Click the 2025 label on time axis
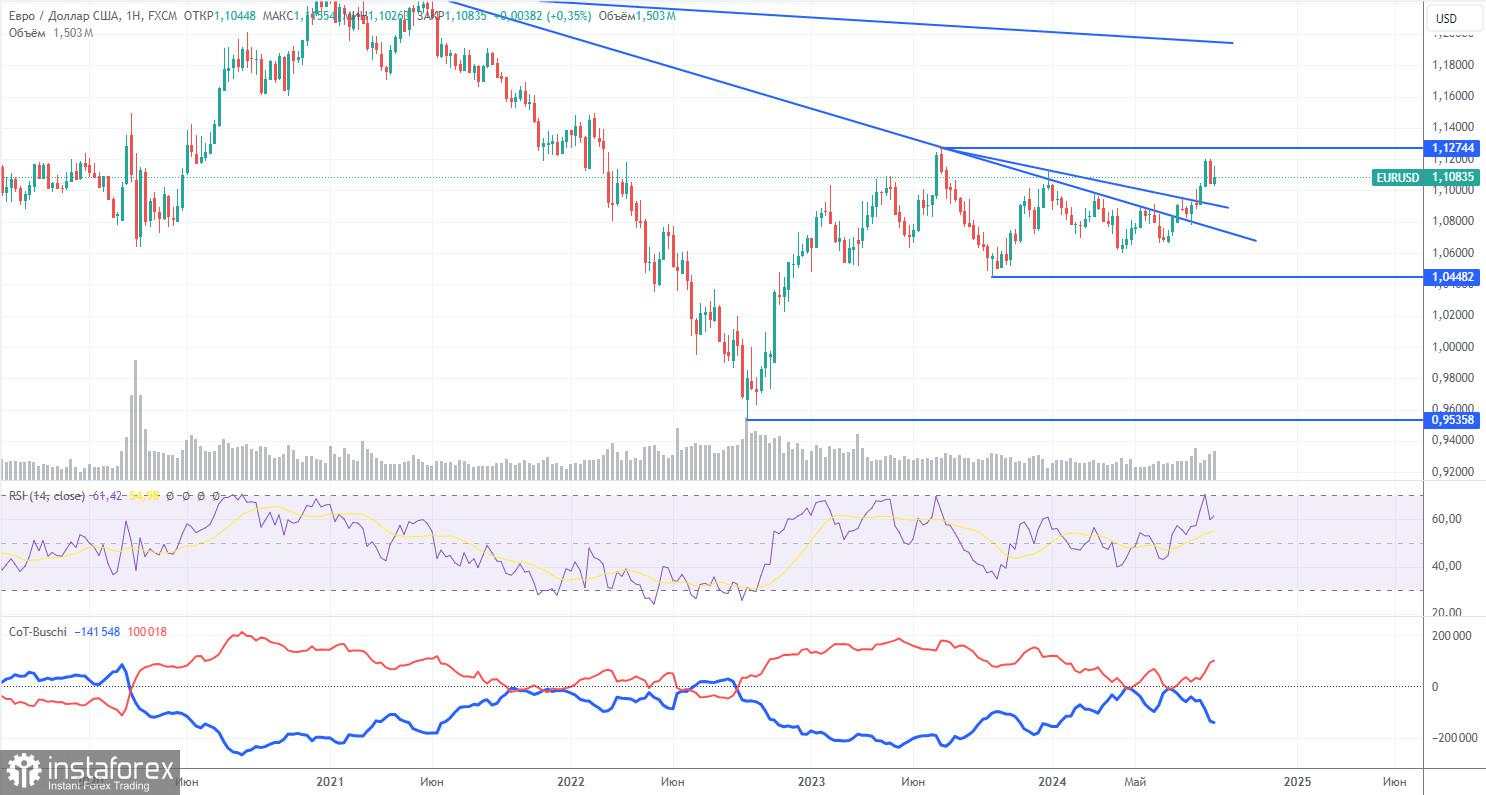 click(x=1296, y=780)
